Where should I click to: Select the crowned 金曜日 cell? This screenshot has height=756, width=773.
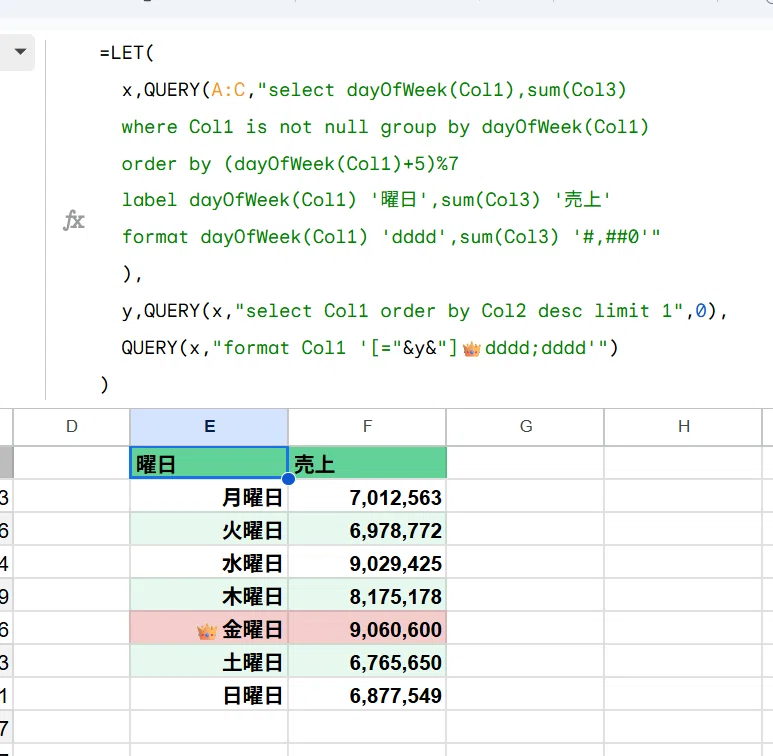[209, 629]
